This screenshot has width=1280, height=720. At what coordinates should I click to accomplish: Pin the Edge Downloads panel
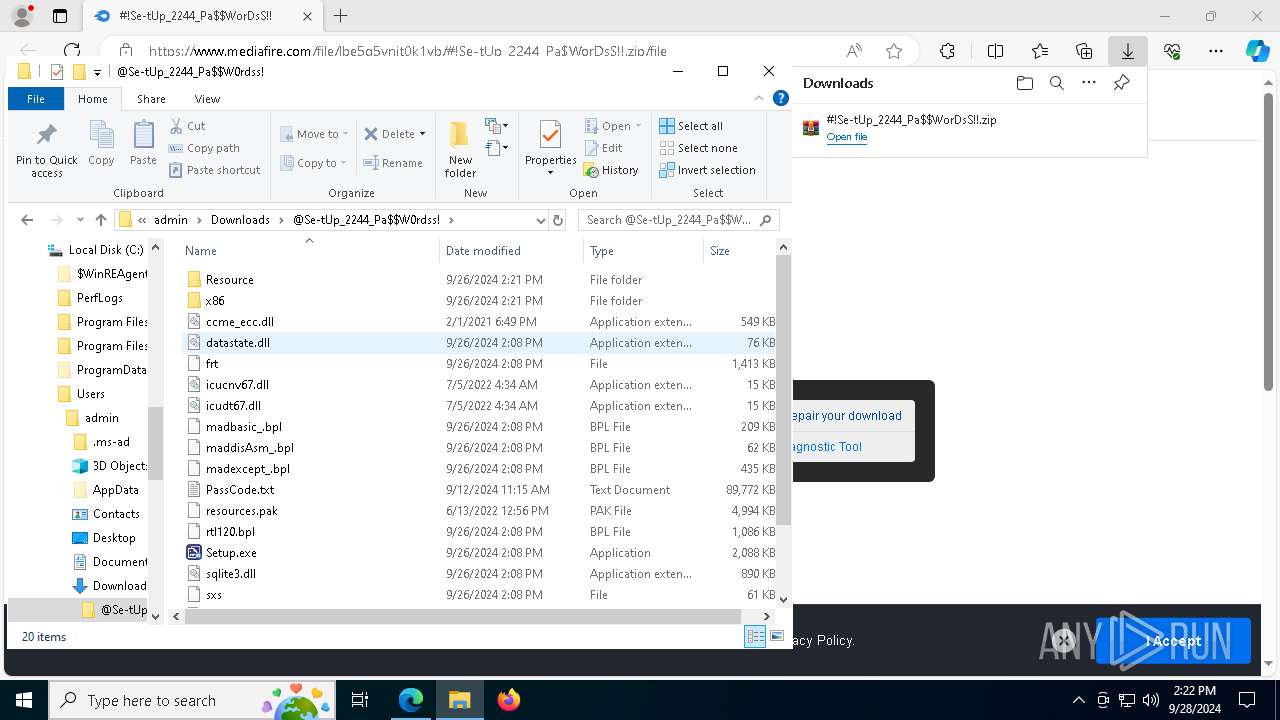tap(1121, 83)
